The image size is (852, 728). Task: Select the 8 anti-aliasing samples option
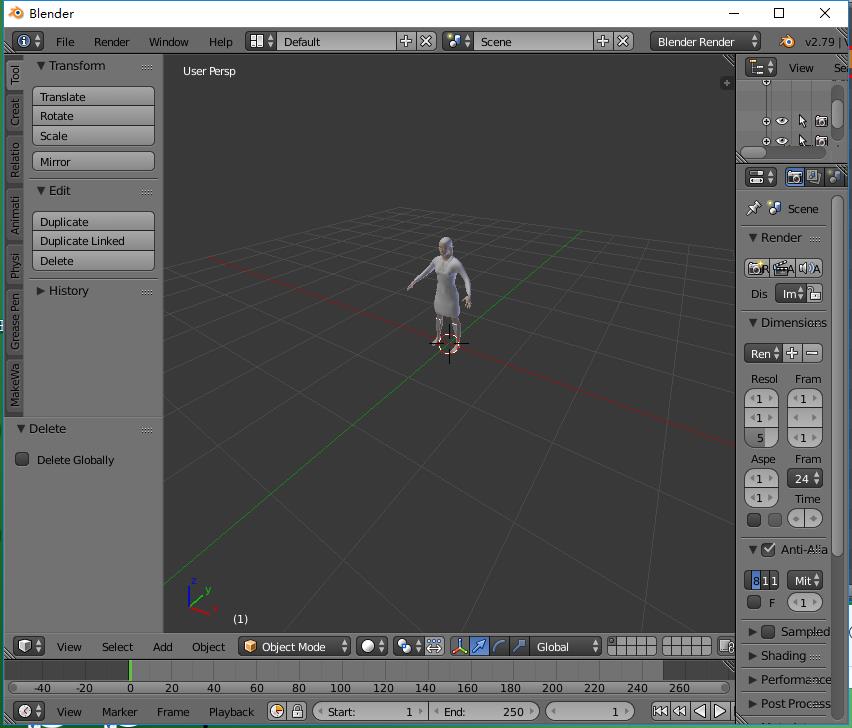coord(755,581)
